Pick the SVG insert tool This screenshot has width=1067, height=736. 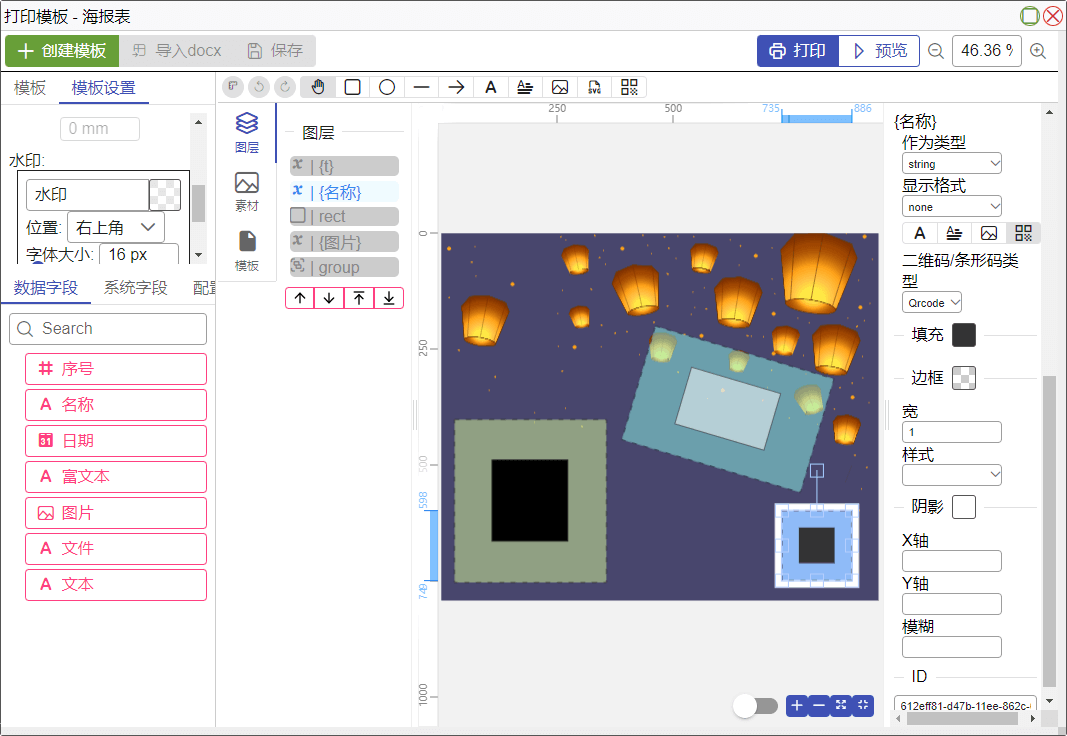tap(594, 87)
